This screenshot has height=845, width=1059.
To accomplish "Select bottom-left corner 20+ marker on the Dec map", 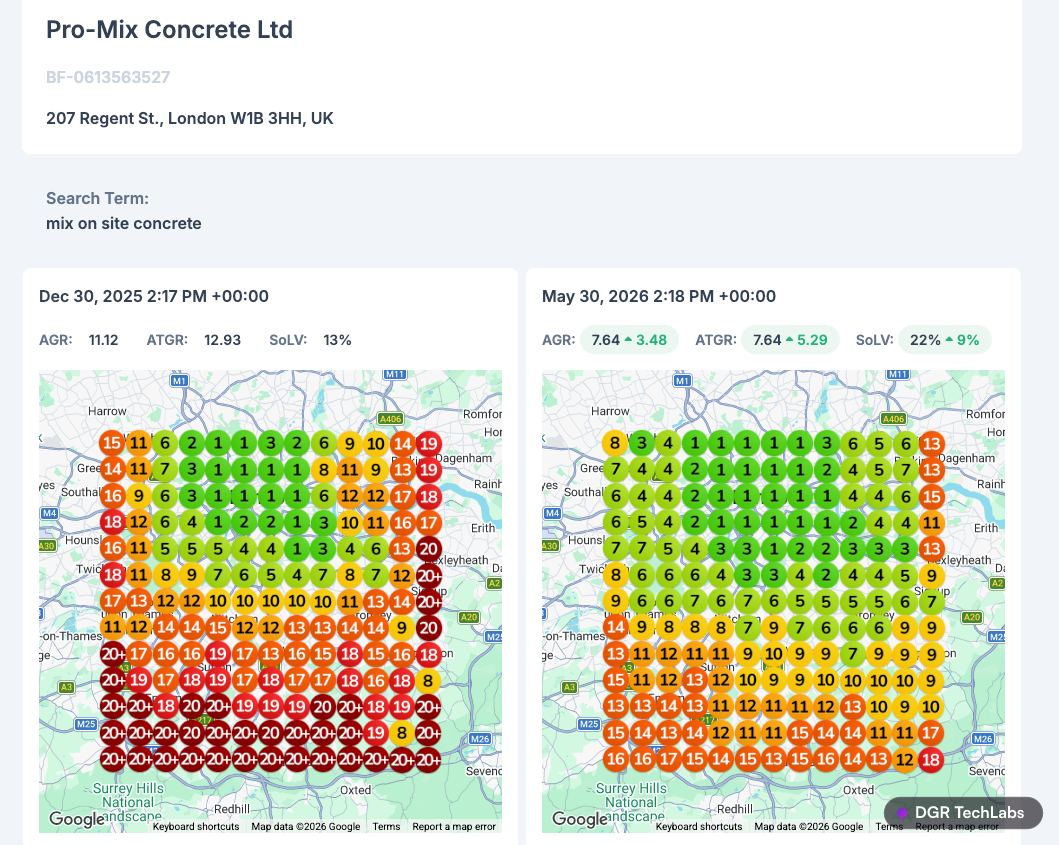I will (113, 759).
